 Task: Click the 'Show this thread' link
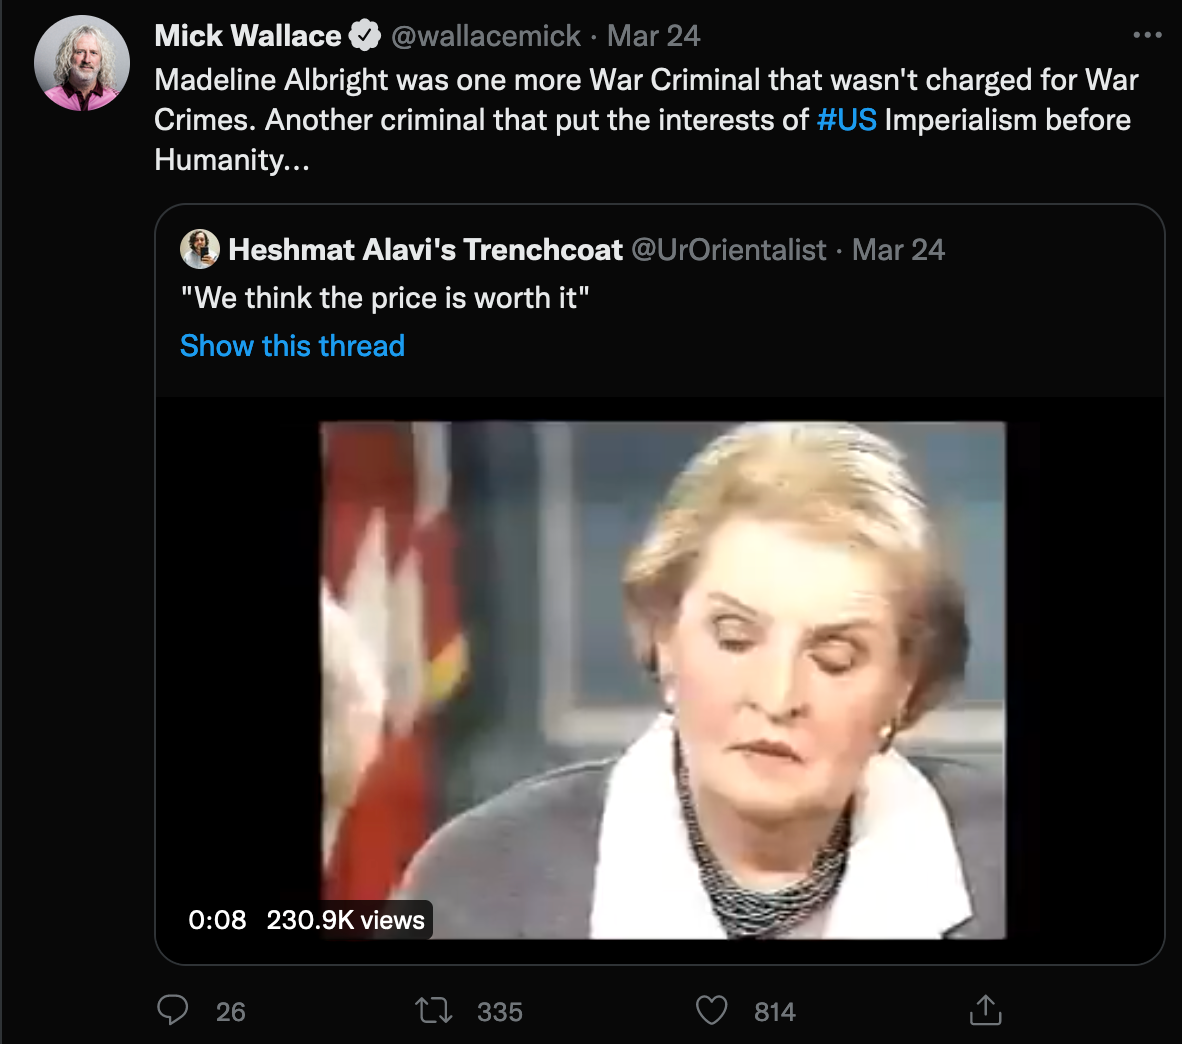292,346
